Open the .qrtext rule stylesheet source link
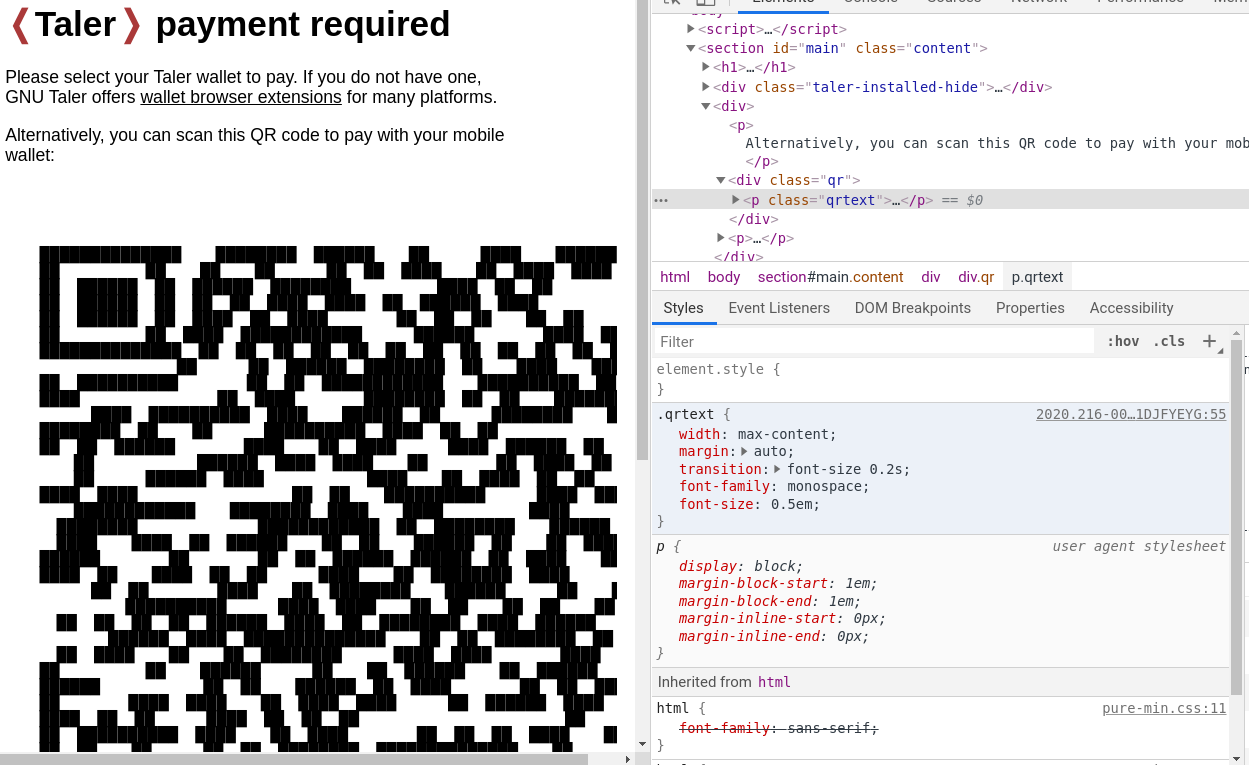The image size is (1249, 765). point(1130,414)
